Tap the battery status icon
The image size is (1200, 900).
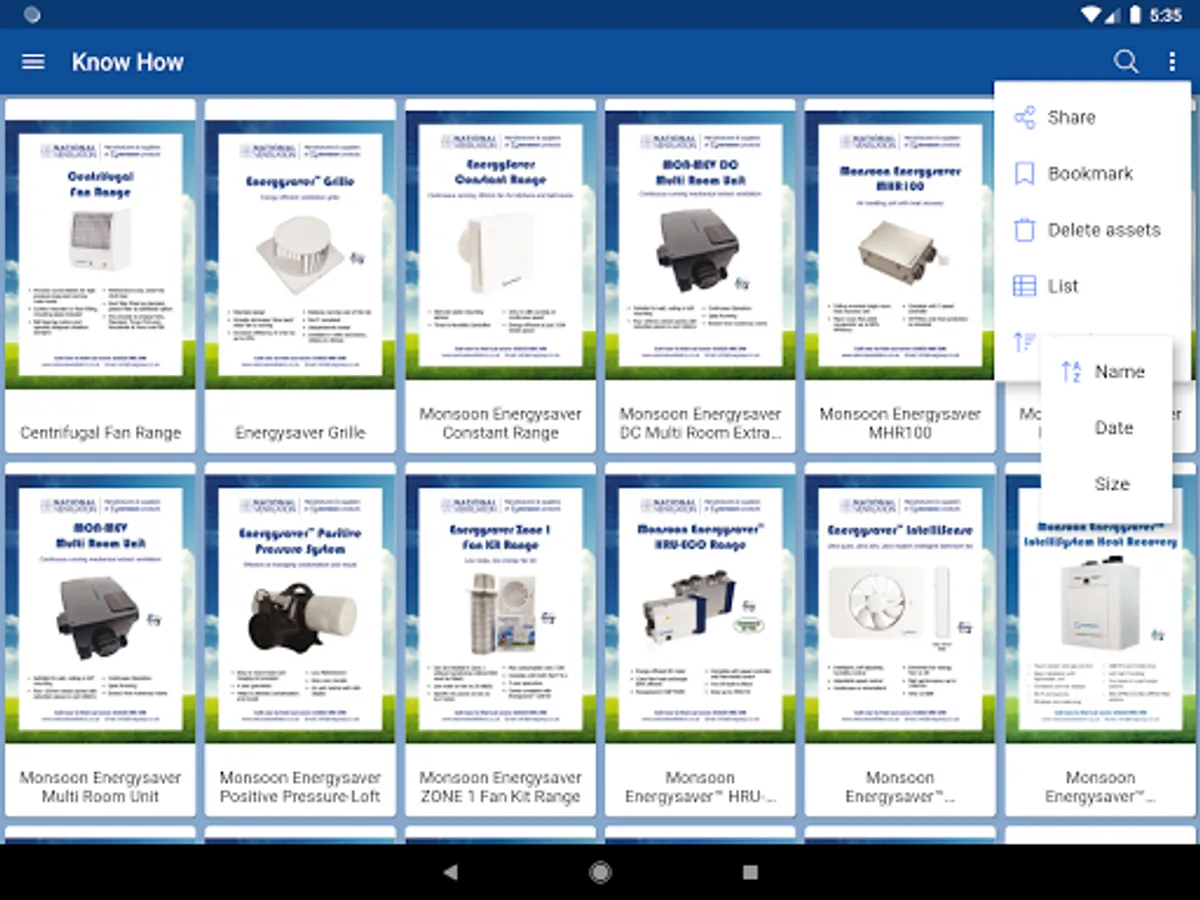(1135, 15)
